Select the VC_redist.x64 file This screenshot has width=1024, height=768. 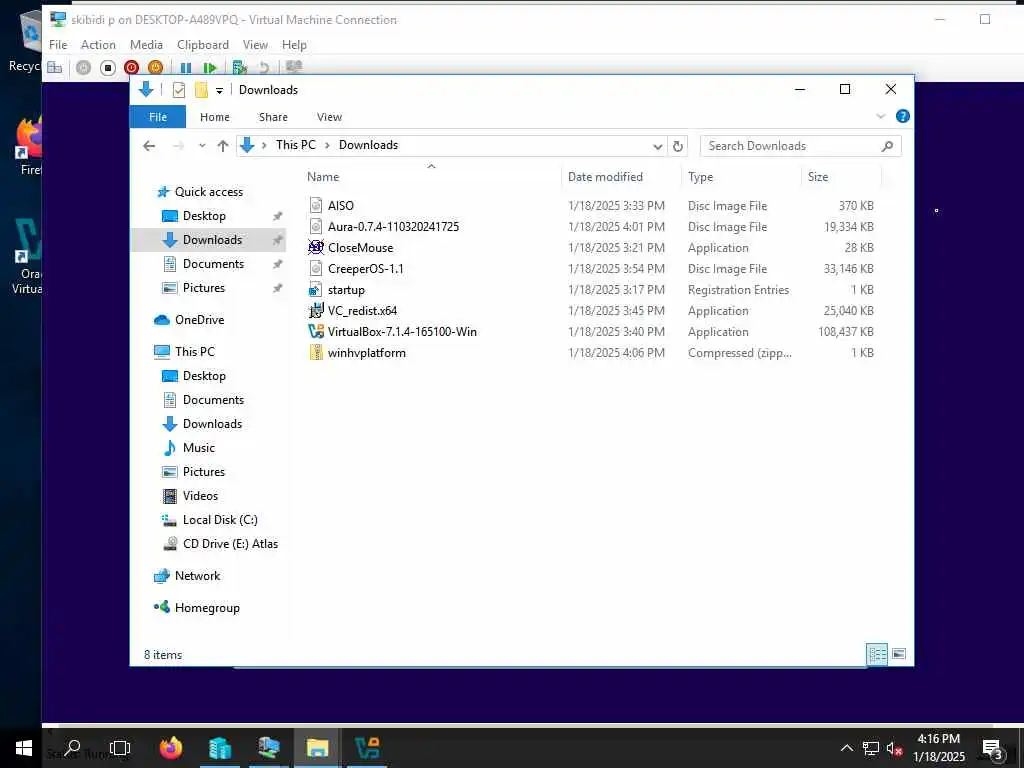[x=362, y=311]
